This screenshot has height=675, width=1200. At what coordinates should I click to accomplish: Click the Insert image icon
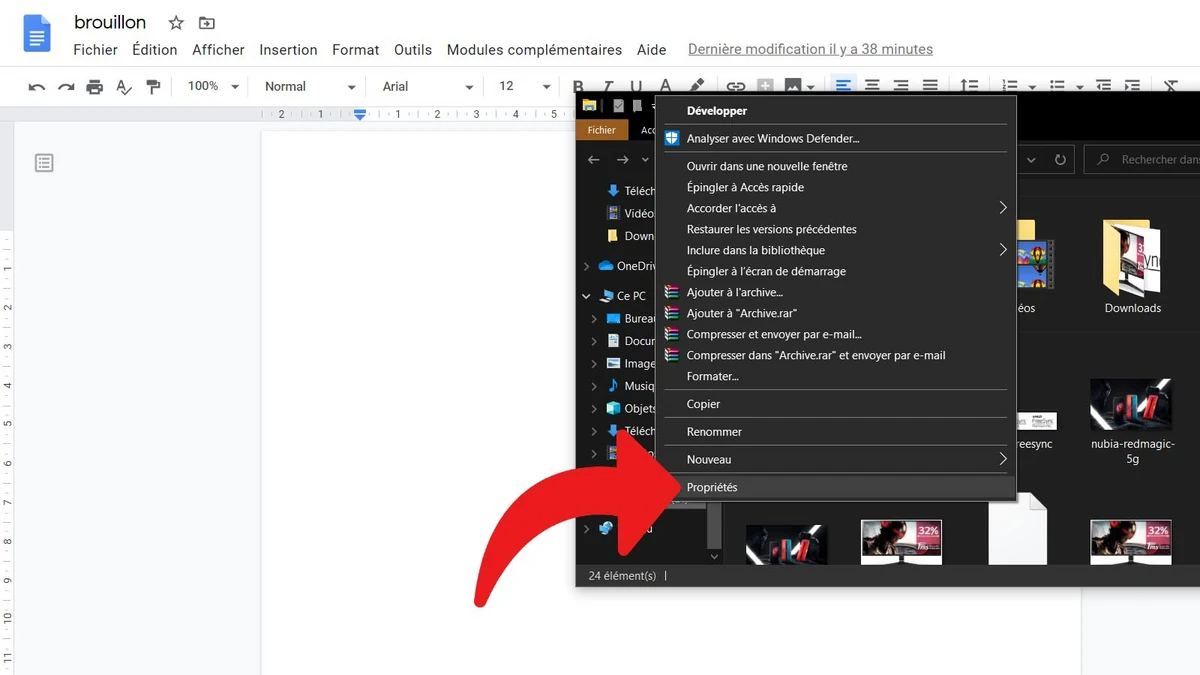click(793, 86)
